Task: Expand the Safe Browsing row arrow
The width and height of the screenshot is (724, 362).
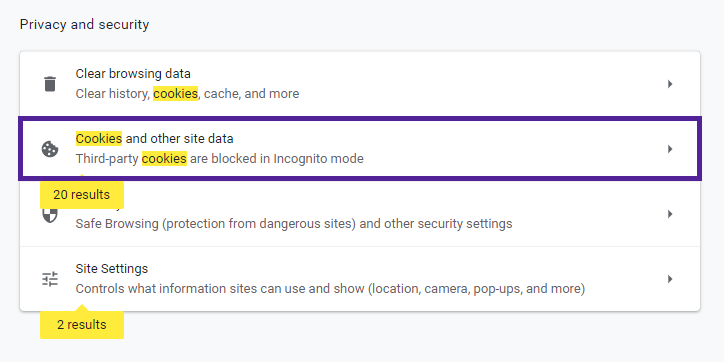Action: (670, 214)
